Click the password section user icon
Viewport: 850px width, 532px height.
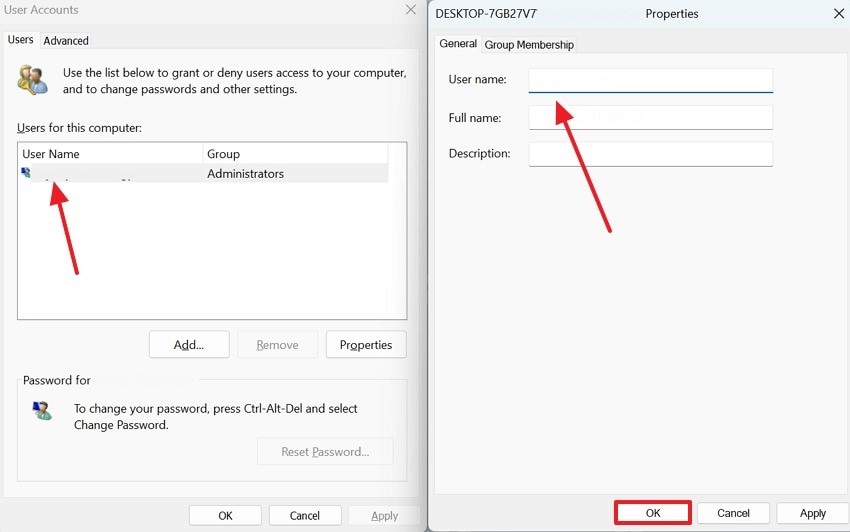pos(42,411)
